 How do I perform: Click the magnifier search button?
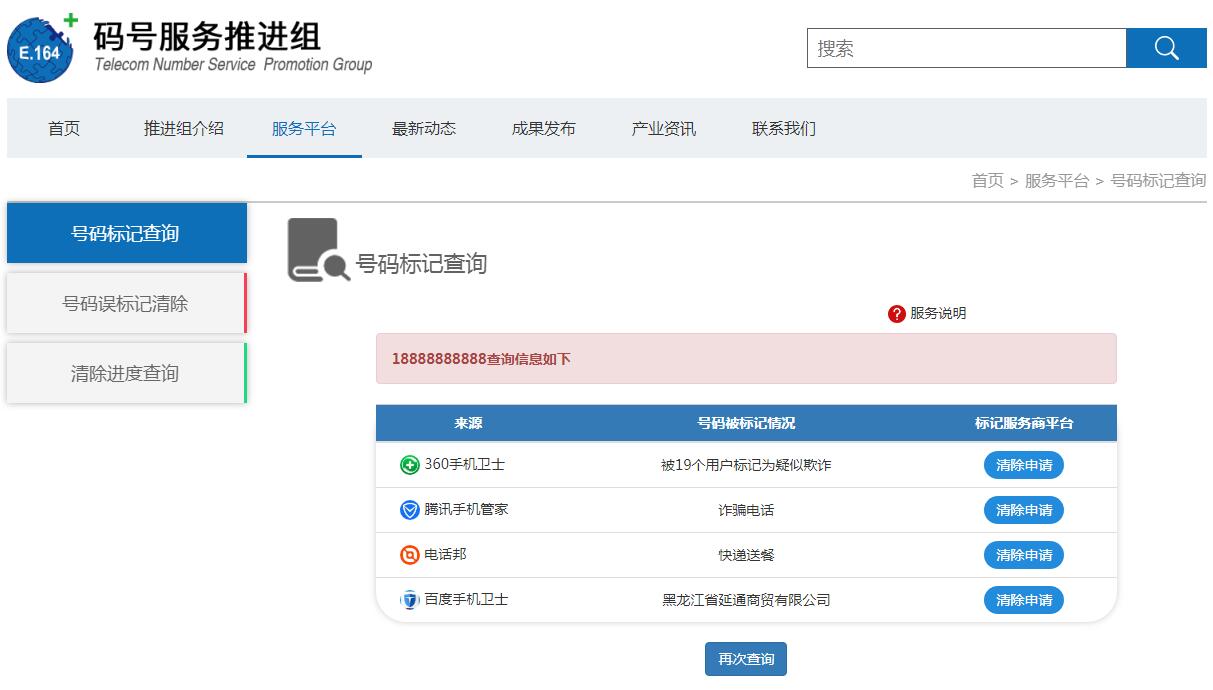tap(1165, 48)
